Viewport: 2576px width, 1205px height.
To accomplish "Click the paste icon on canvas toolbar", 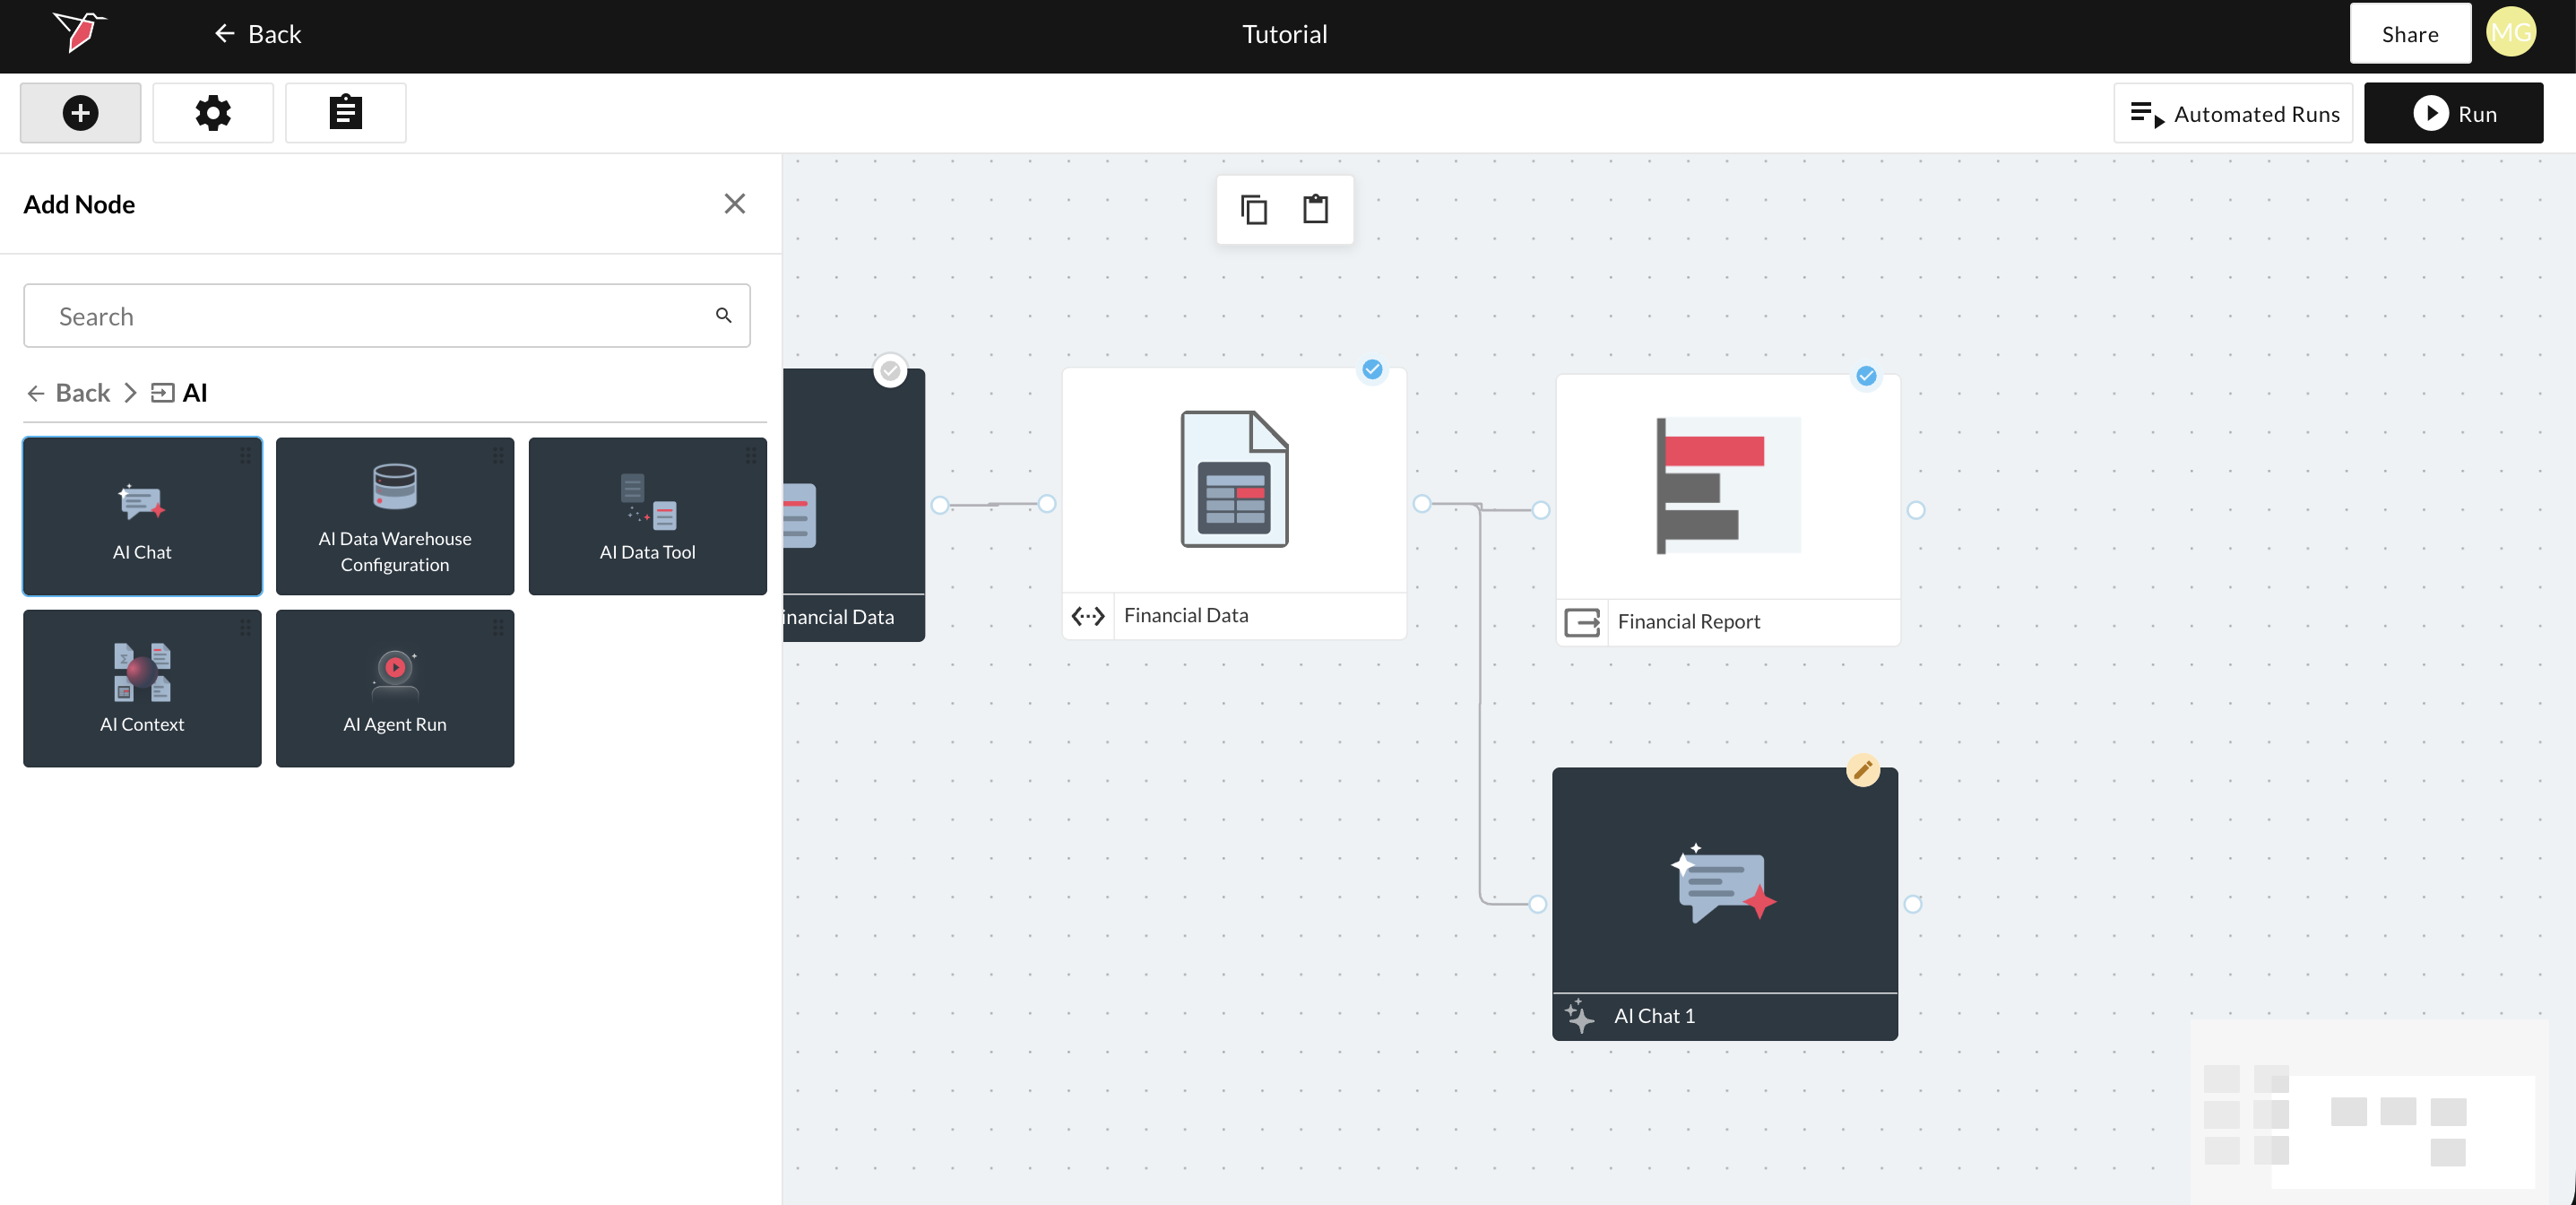I will 1315,210.
